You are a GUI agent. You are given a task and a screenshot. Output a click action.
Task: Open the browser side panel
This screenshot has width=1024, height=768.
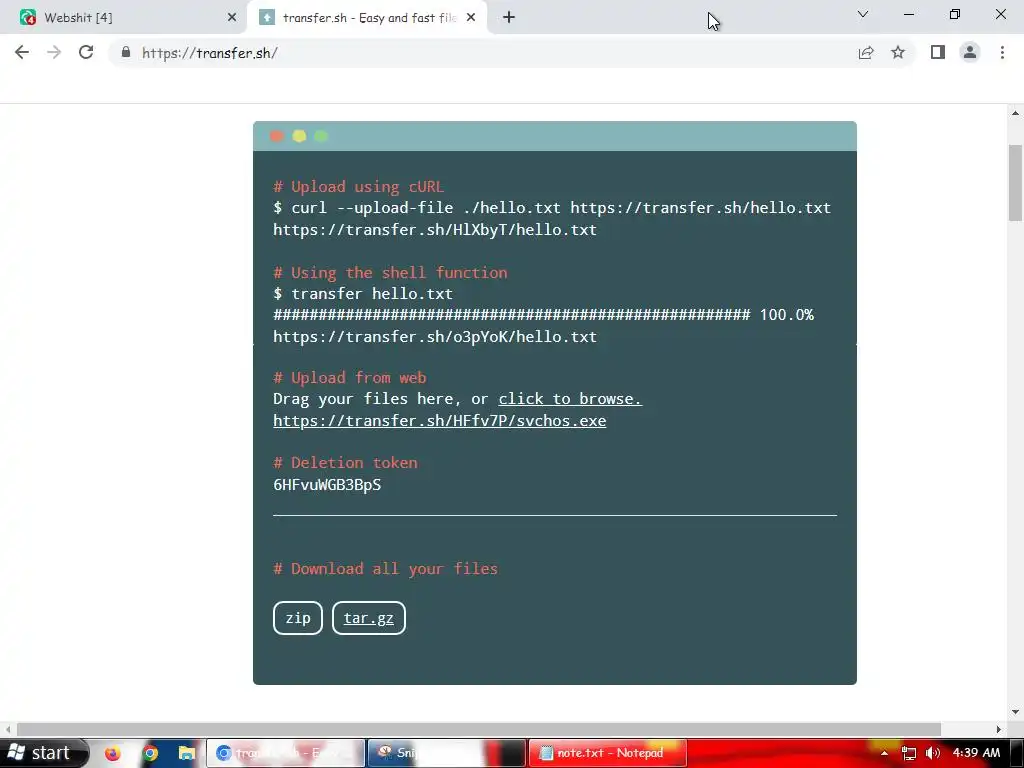[938, 52]
